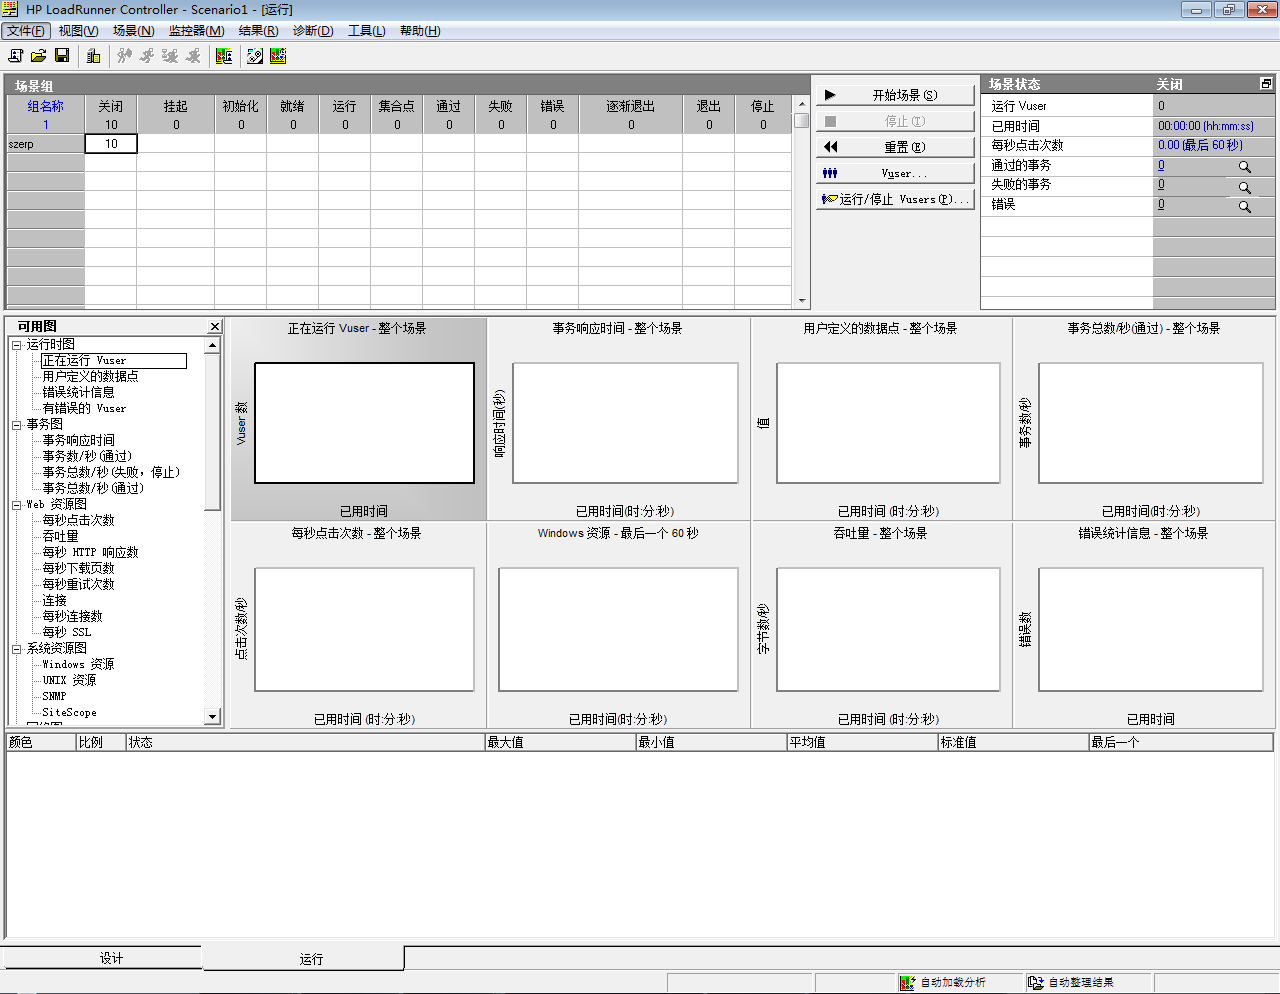
Task: Click the greyed Gradual Stop Vusers hourglass icon
Action: pos(170,56)
